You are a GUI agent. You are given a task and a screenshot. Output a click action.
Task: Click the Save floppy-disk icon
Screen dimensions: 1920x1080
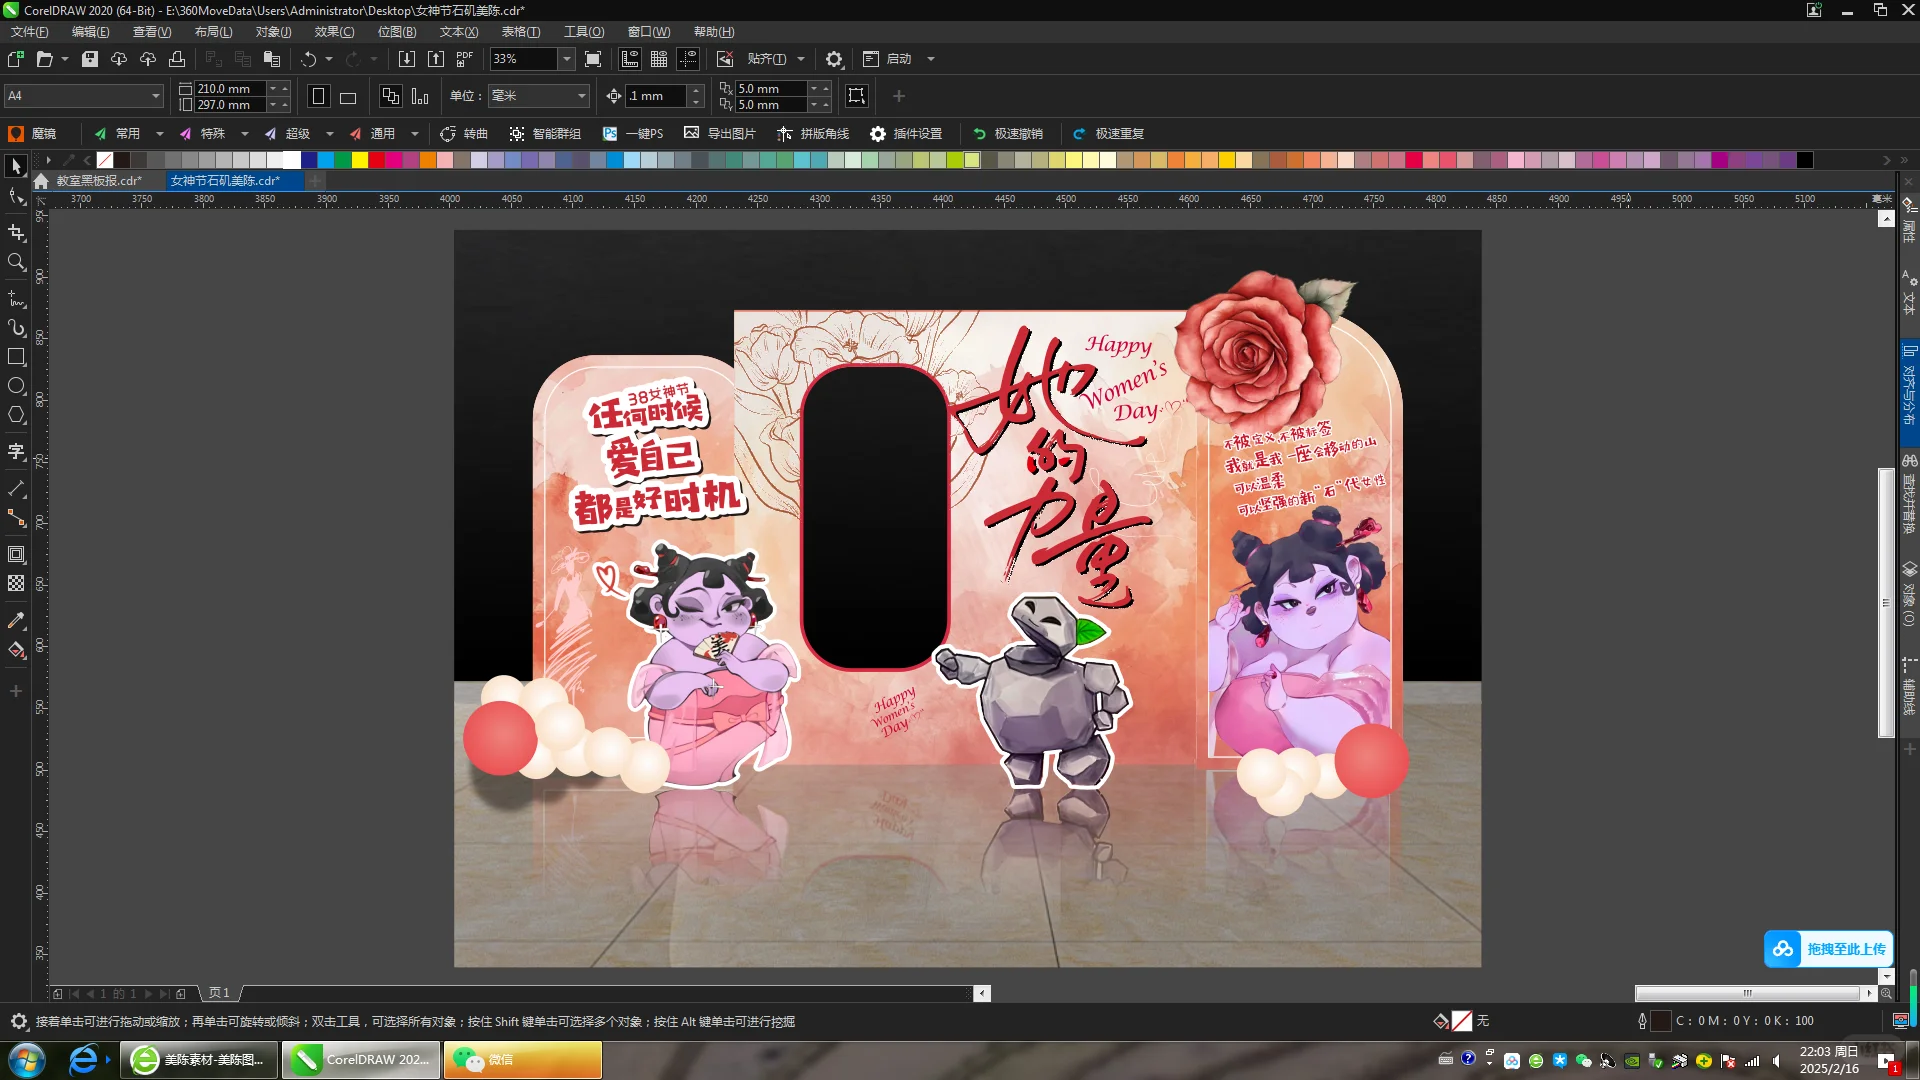point(89,59)
